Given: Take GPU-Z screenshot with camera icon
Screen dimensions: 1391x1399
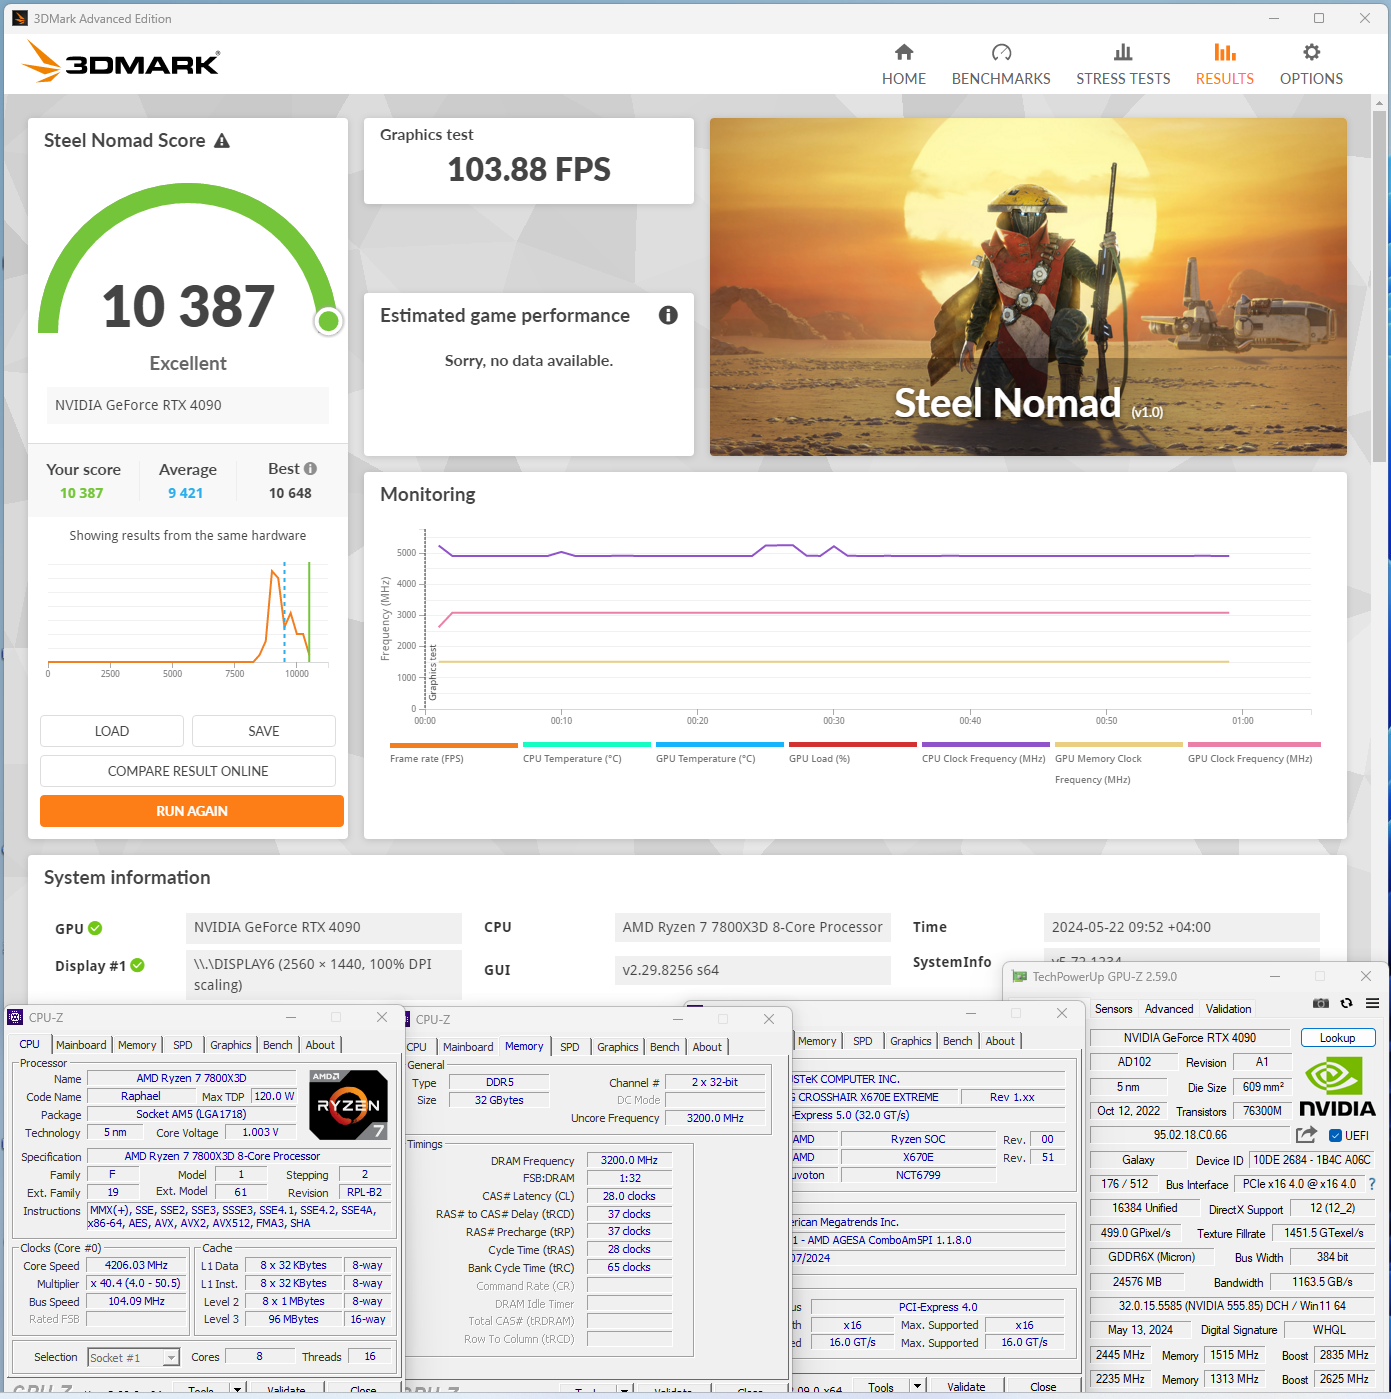Looking at the screenshot, I should pyautogui.click(x=1321, y=1003).
